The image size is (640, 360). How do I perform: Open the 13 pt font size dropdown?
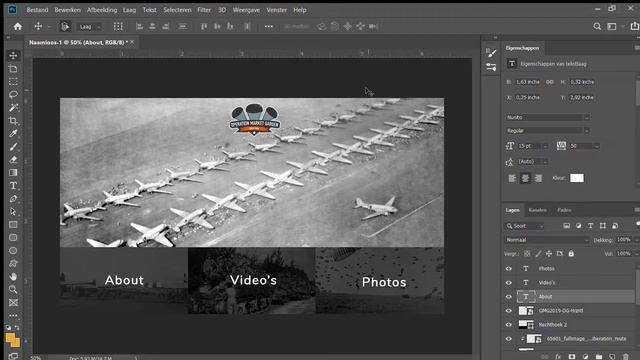[533, 146]
